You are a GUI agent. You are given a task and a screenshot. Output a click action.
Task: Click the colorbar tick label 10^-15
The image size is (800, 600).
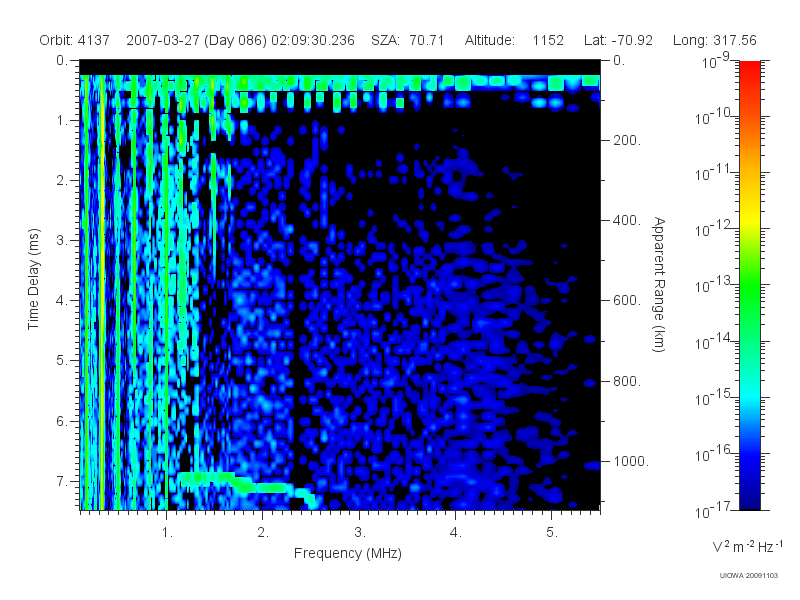point(715,397)
